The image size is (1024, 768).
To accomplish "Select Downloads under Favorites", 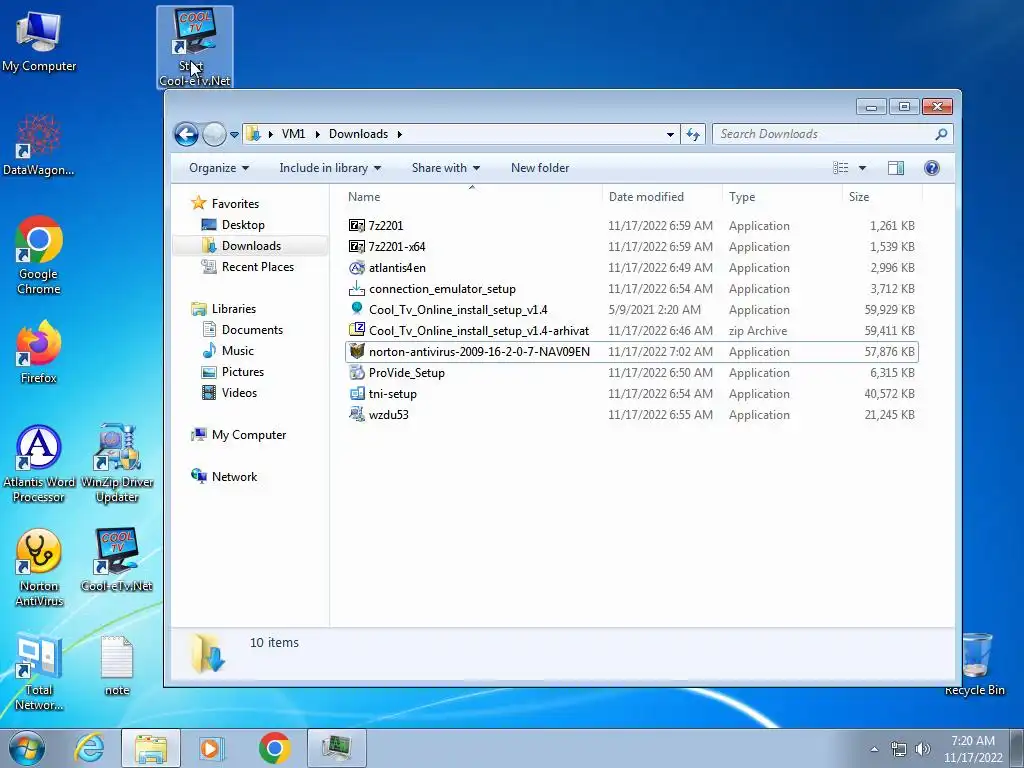I will (251, 246).
